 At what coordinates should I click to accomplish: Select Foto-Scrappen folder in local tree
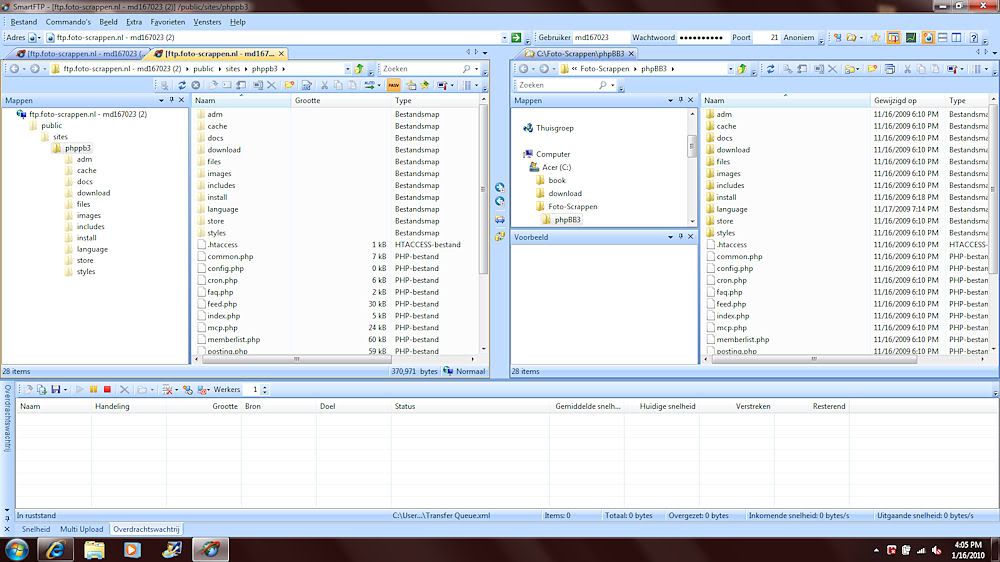coord(572,207)
